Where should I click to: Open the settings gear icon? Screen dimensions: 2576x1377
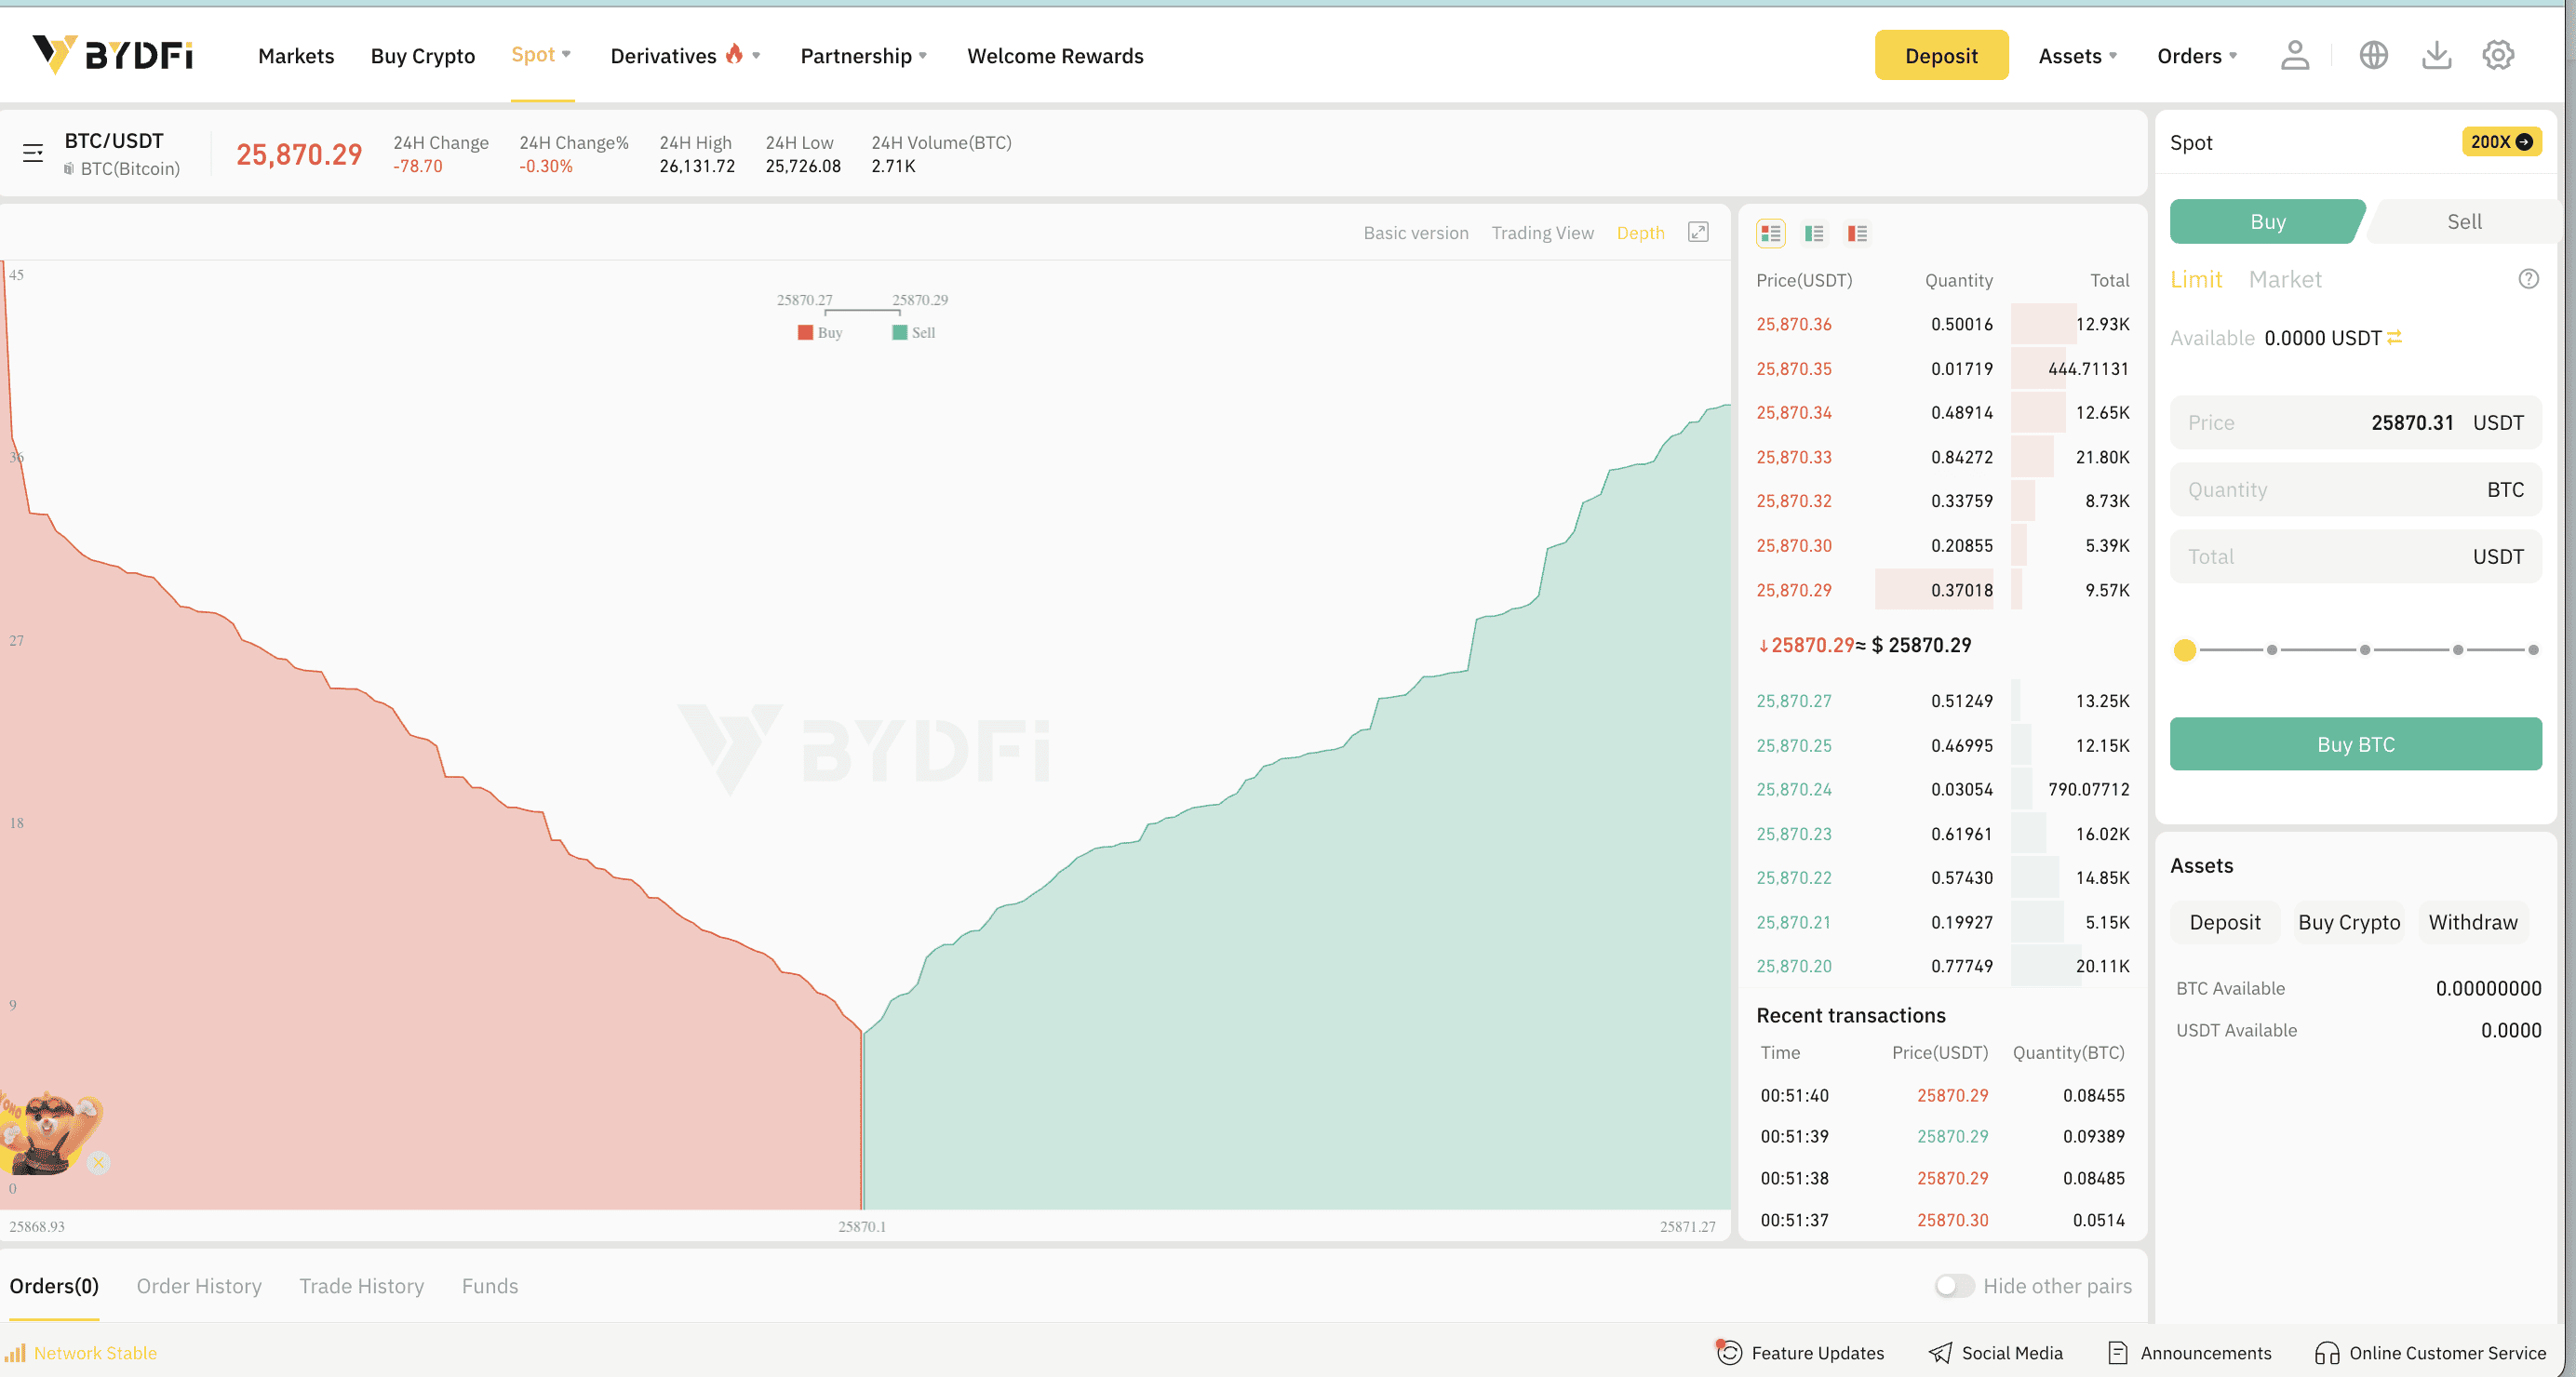pyautogui.click(x=2497, y=55)
